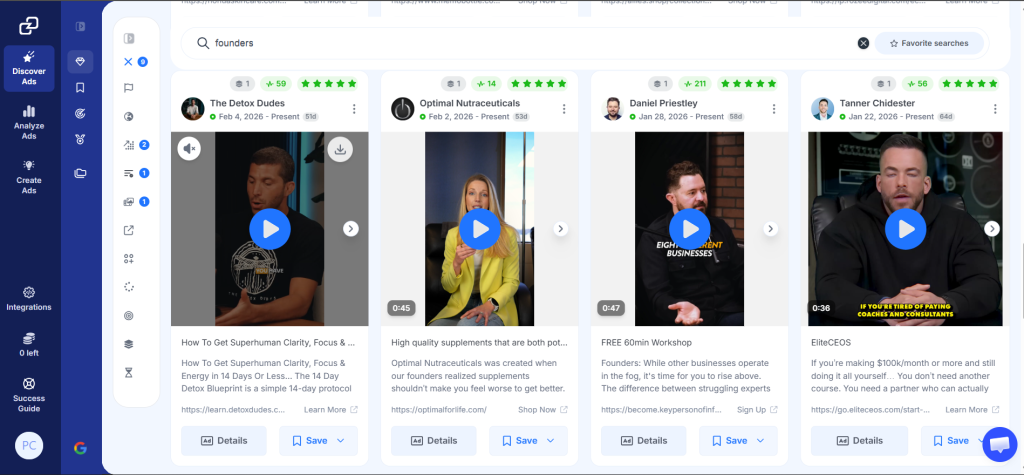1024x475 pixels.
Task: Open Details for Daniel Priestley ad
Action: click(643, 441)
